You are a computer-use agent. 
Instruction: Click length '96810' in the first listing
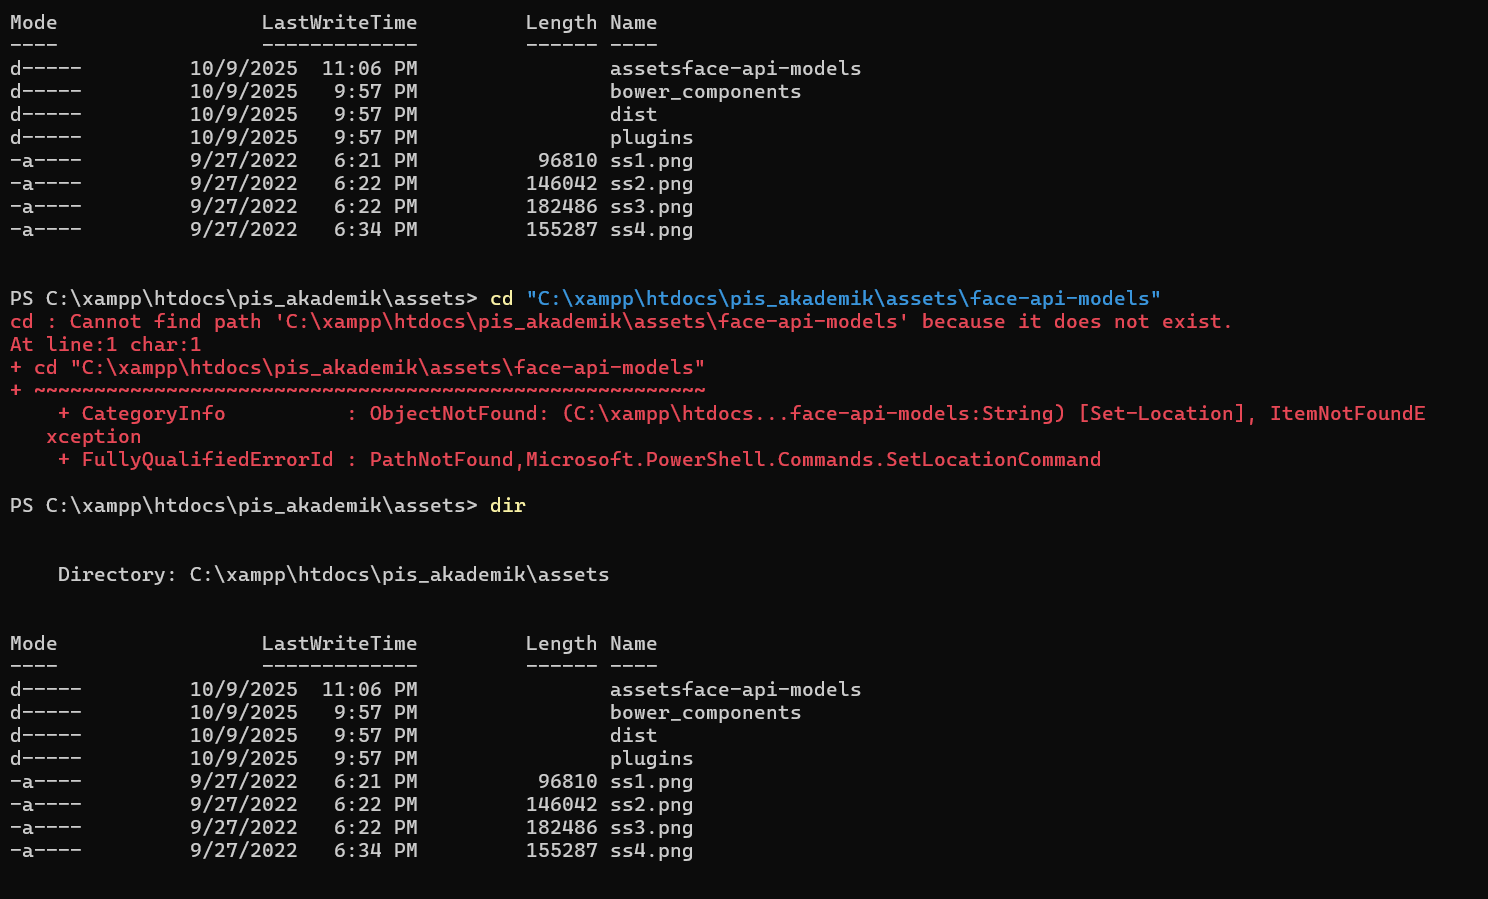click(567, 160)
